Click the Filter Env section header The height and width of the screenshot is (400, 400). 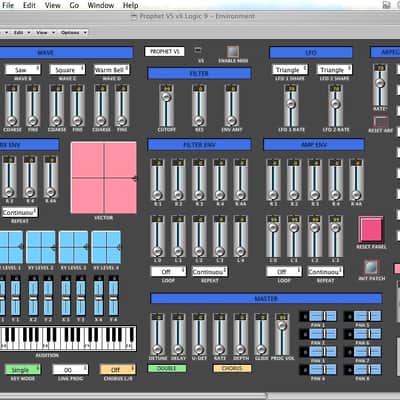click(199, 145)
